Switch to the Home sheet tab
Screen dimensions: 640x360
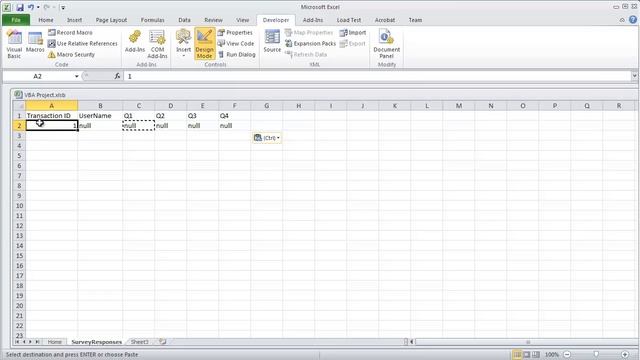[54, 342]
